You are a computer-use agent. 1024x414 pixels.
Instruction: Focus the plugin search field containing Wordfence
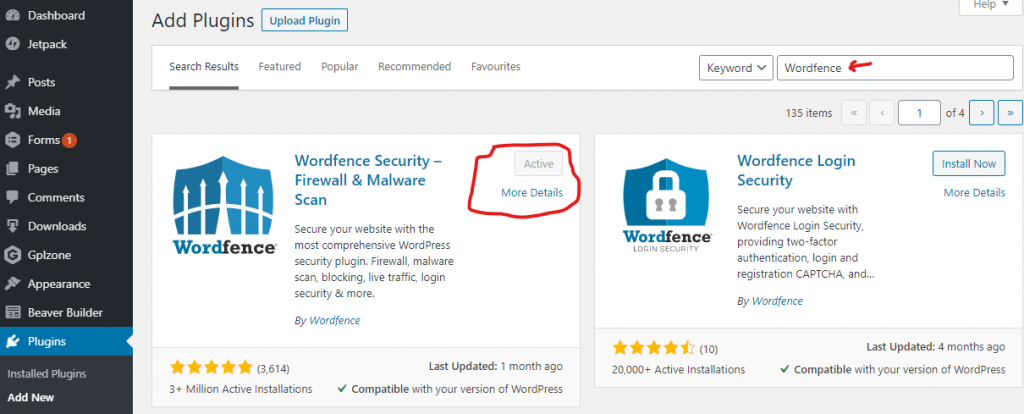coord(895,68)
